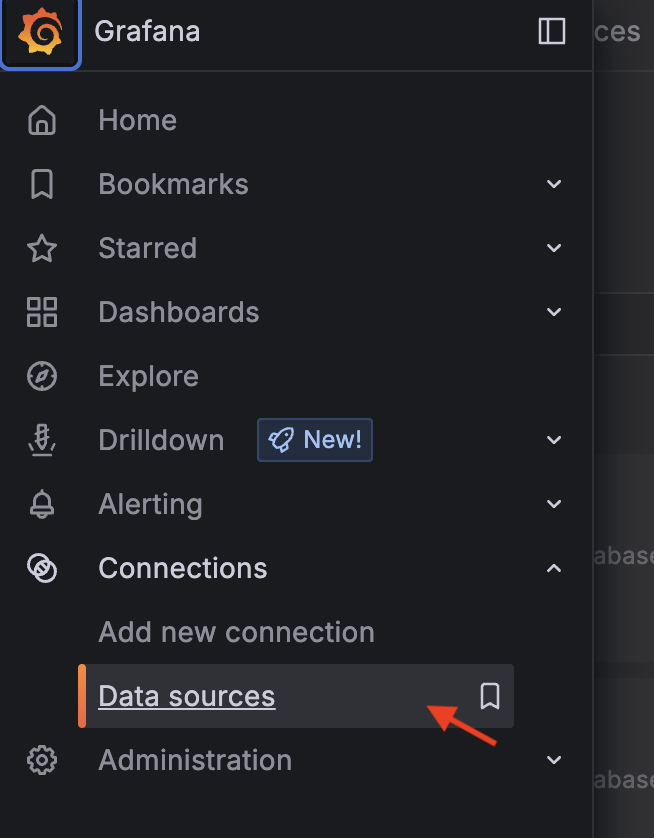Click the New! badge beside Drilldown

coord(315,440)
